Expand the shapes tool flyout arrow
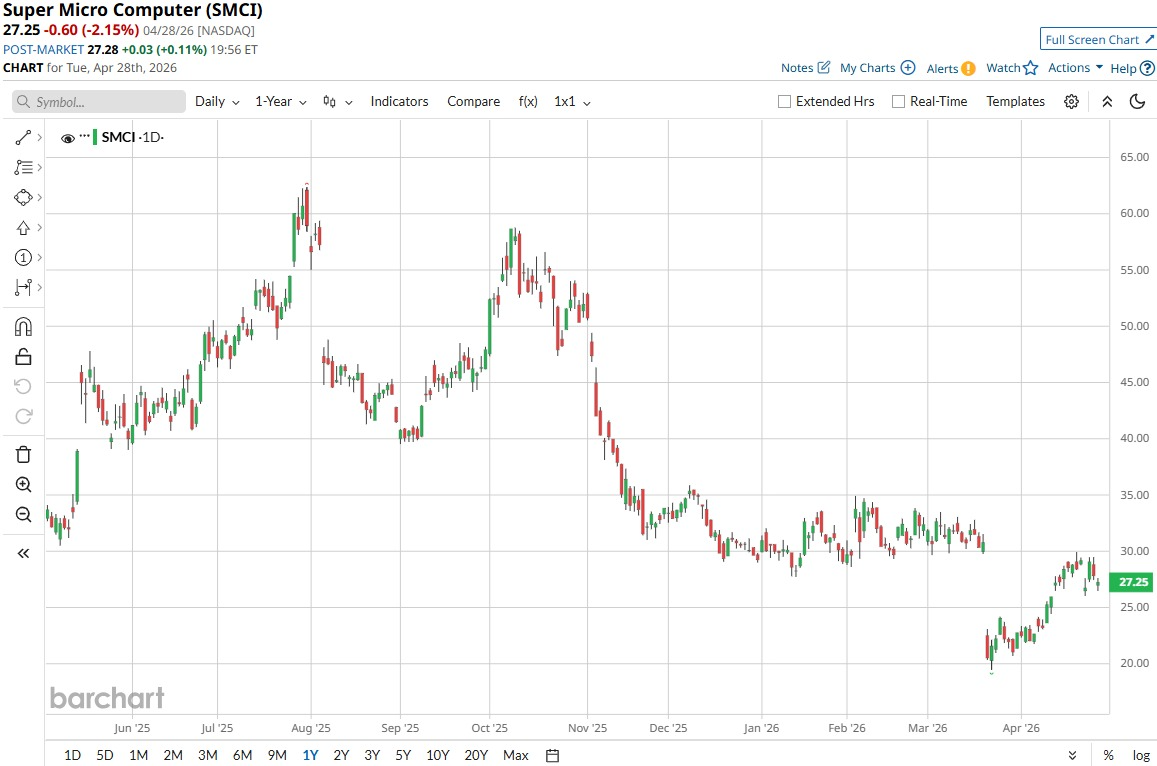Image resolution: width=1157 pixels, height=766 pixels. click(39, 197)
